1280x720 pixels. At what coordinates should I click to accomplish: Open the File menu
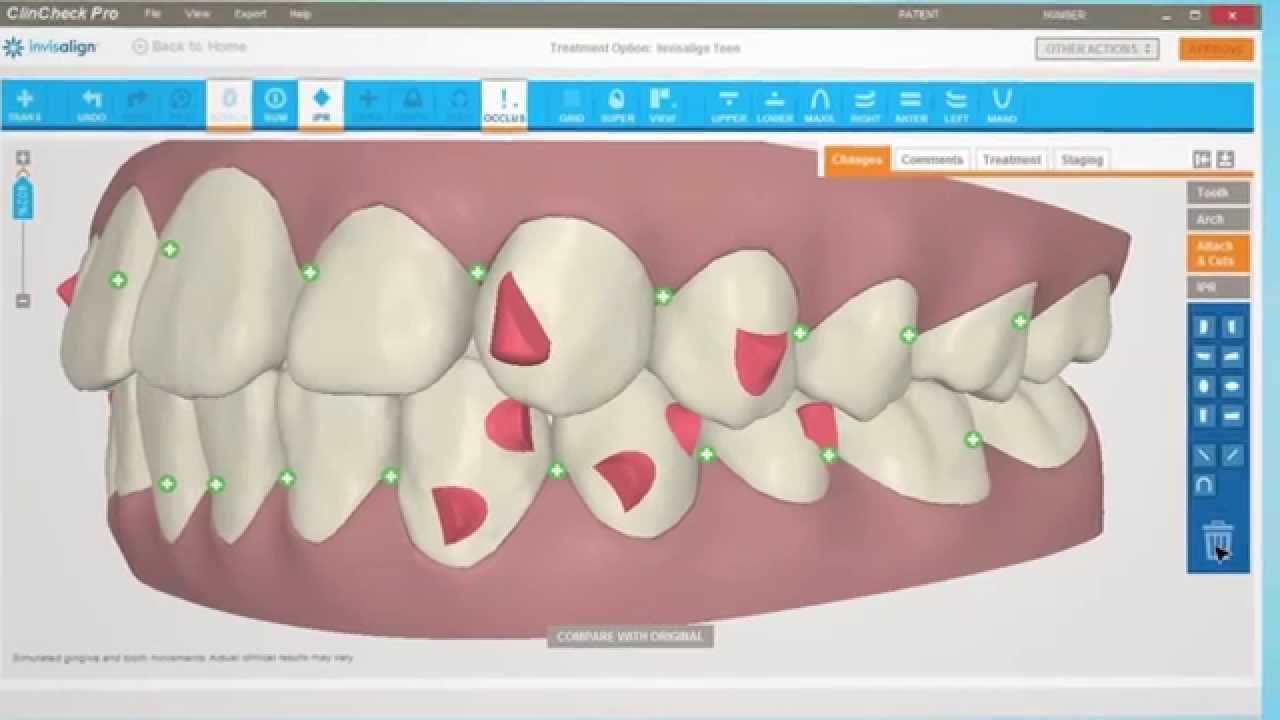(x=152, y=14)
